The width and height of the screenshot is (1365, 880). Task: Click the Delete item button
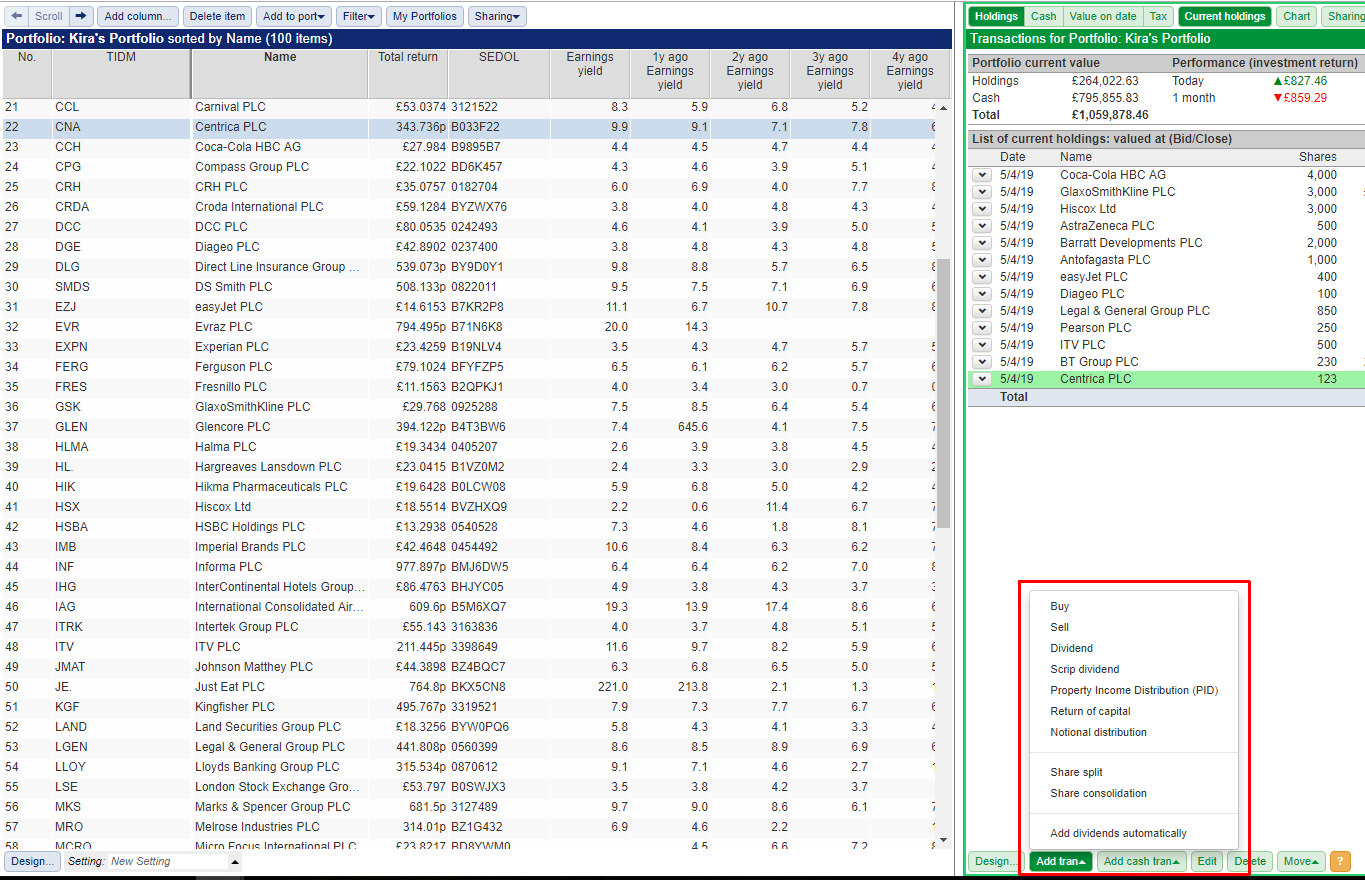(x=217, y=16)
